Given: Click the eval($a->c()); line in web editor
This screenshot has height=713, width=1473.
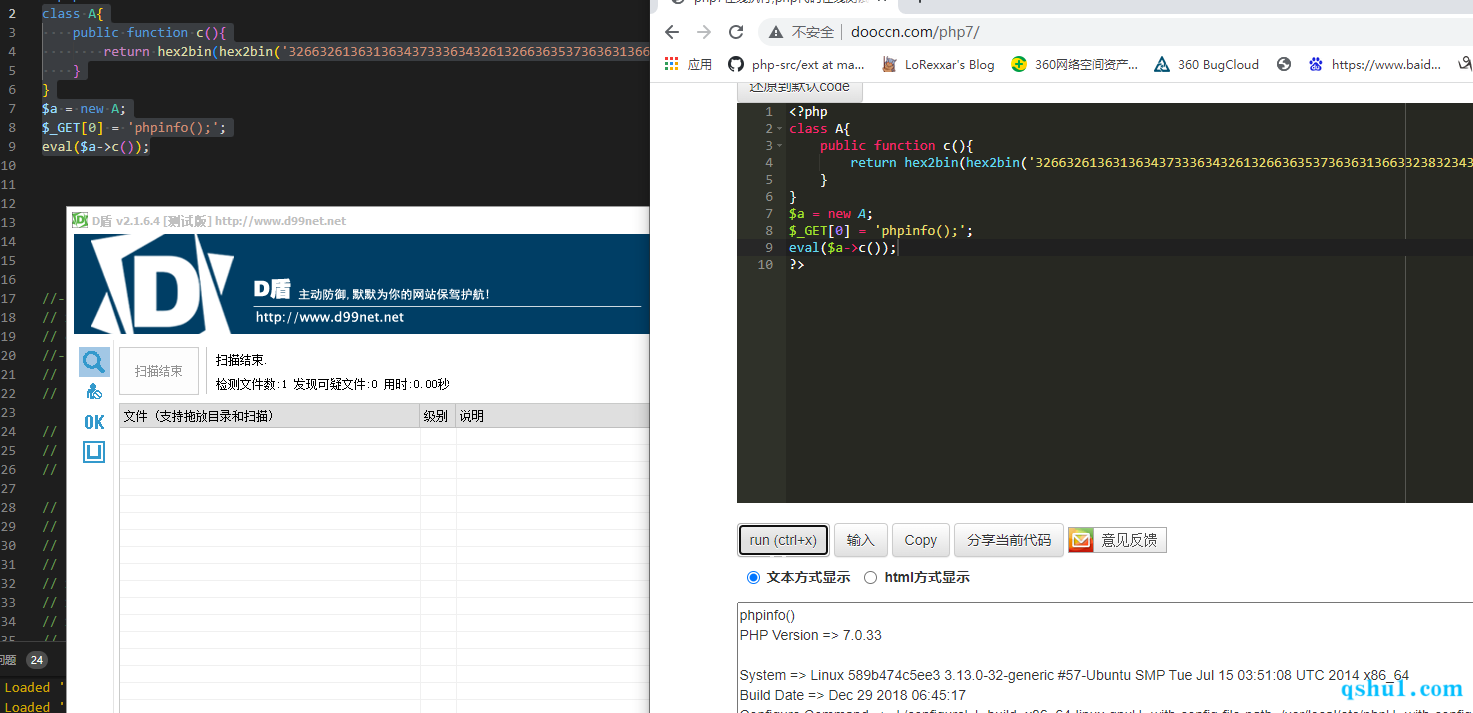Looking at the screenshot, I should coord(843,248).
